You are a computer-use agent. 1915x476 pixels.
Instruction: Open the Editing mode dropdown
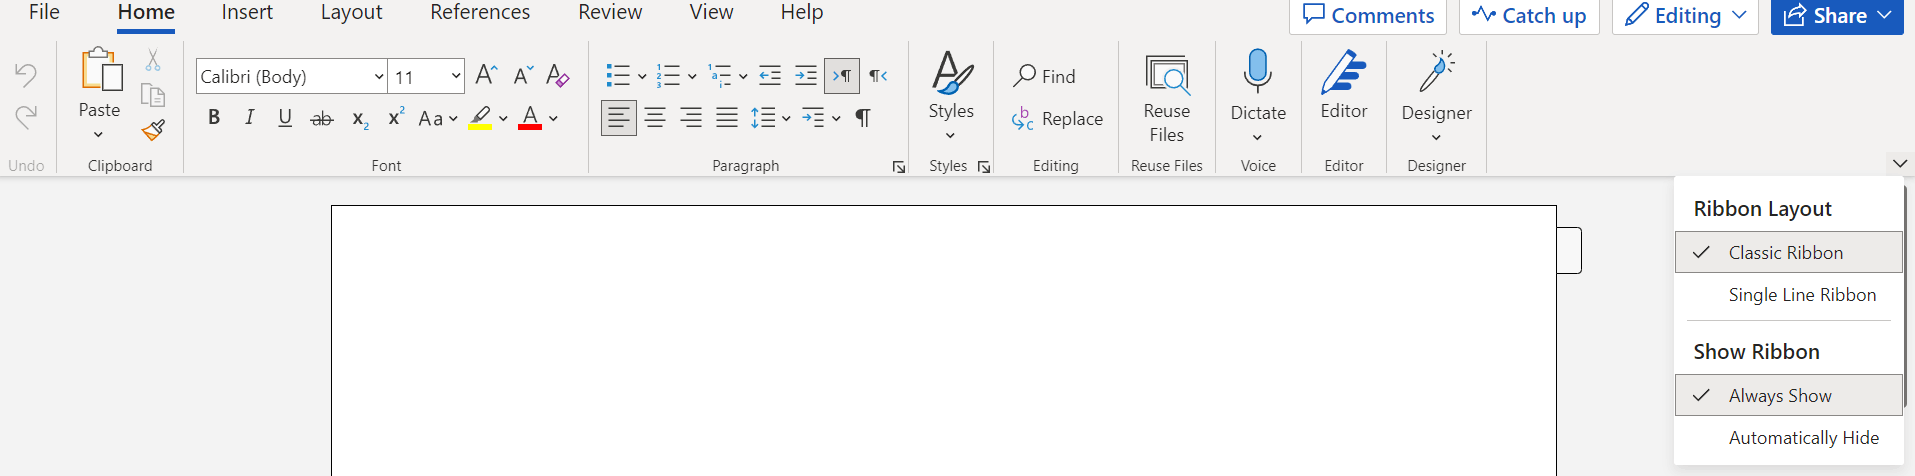(1685, 15)
